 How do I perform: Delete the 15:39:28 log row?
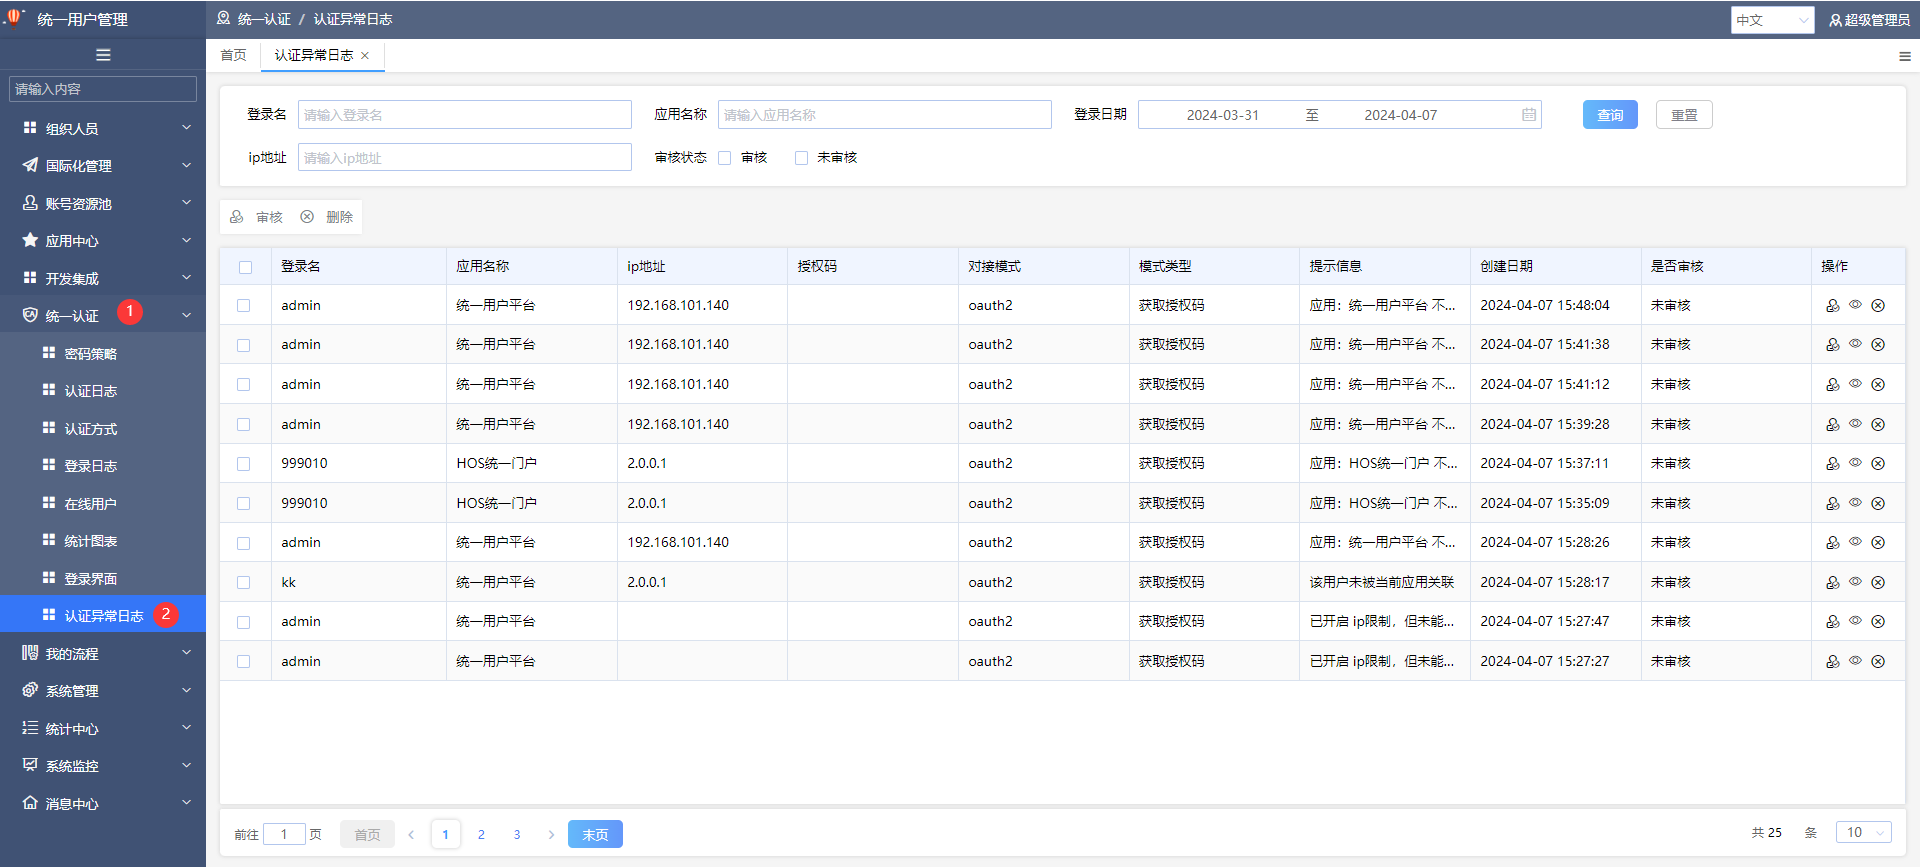point(1878,424)
